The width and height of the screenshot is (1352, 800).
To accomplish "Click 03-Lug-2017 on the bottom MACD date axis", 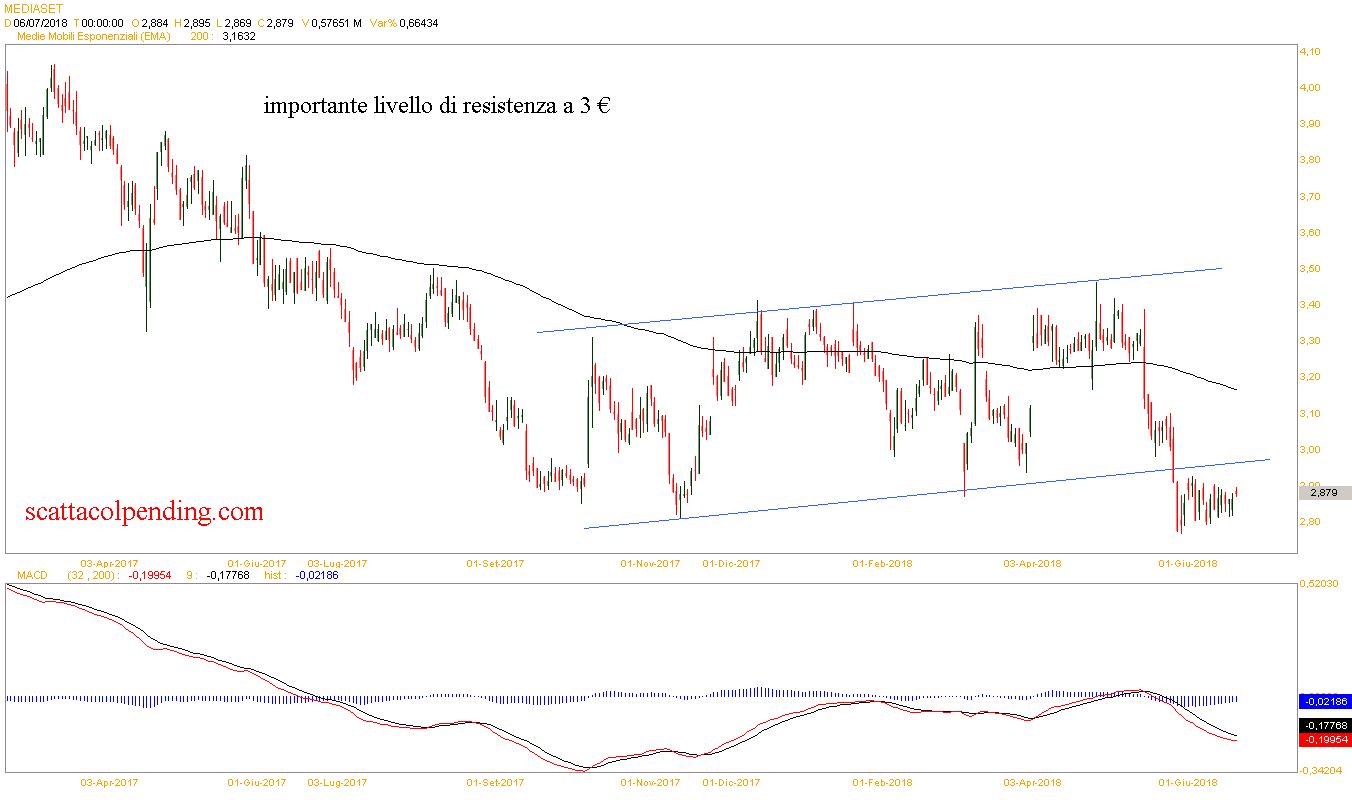I will point(337,782).
